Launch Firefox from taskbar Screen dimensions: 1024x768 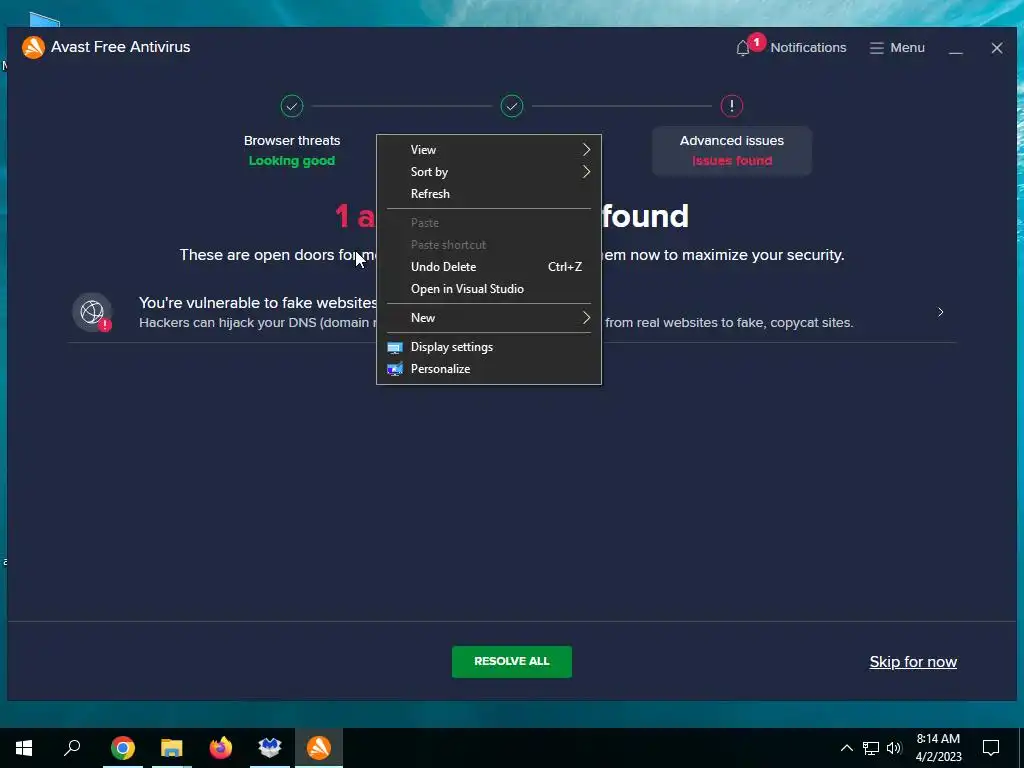click(x=221, y=748)
